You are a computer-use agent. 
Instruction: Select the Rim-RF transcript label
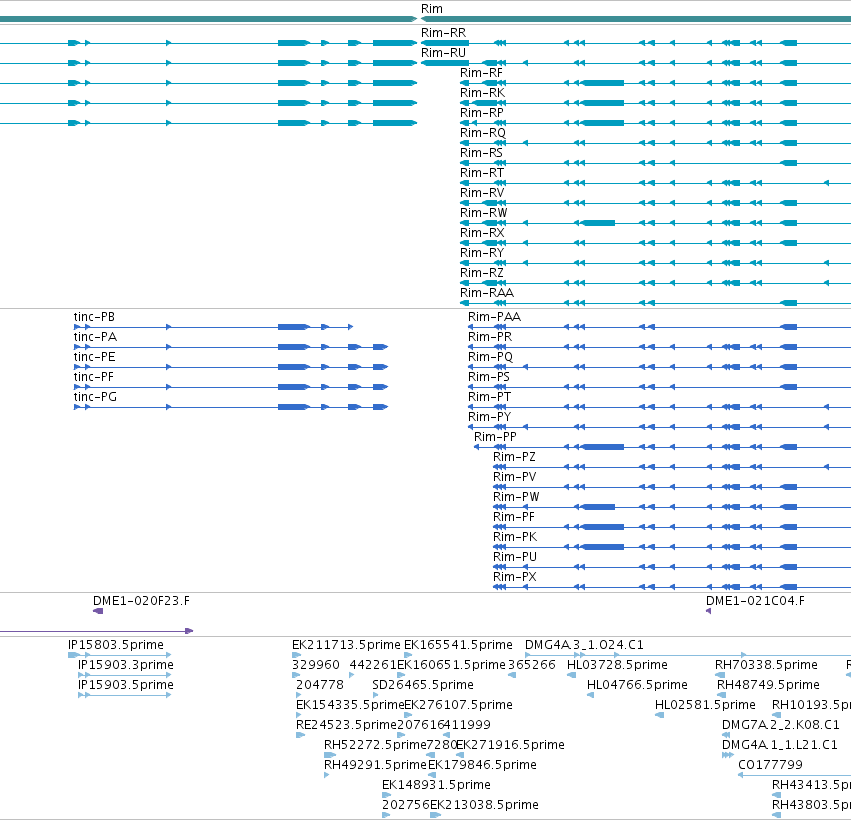481,73
